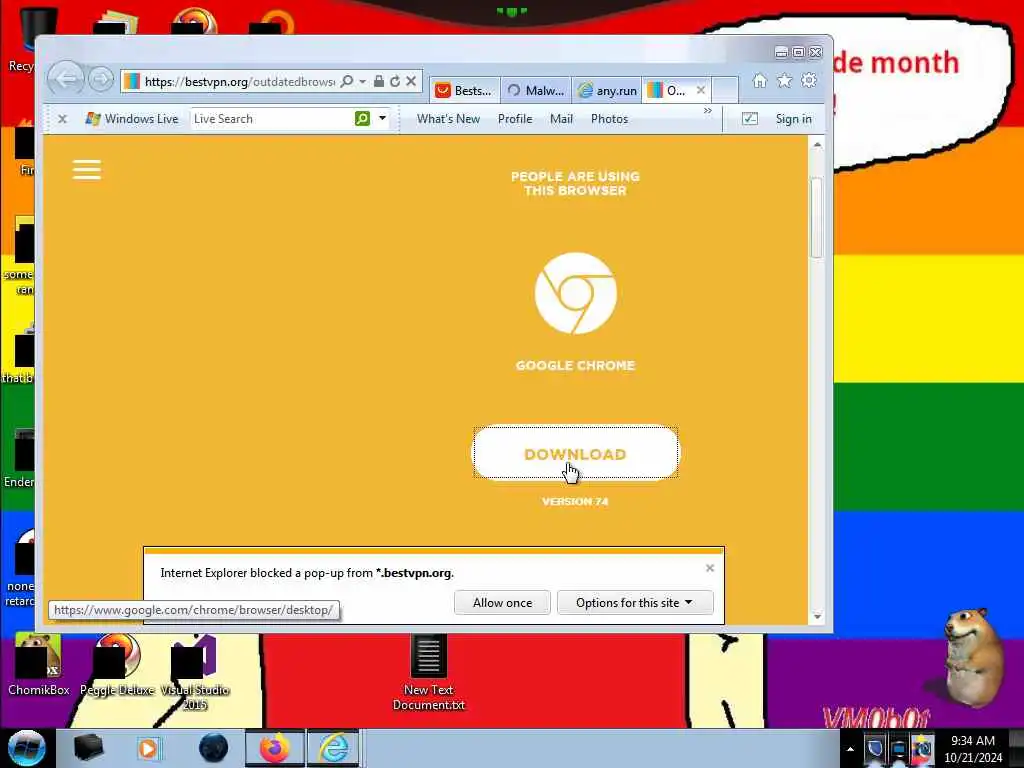Refresh the page with the reload icon
1024x768 pixels.
(x=394, y=82)
